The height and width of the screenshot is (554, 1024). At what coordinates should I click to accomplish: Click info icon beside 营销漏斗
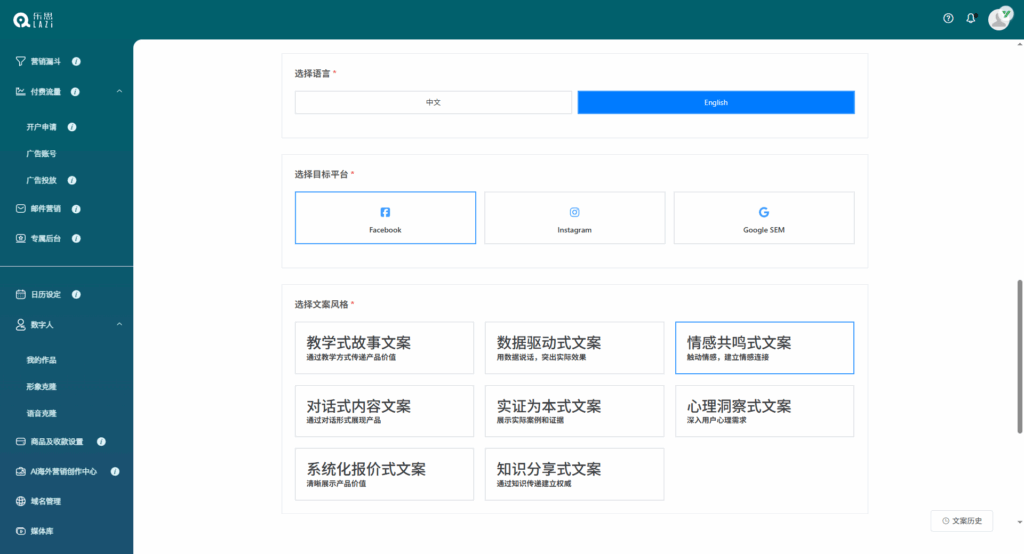76,62
